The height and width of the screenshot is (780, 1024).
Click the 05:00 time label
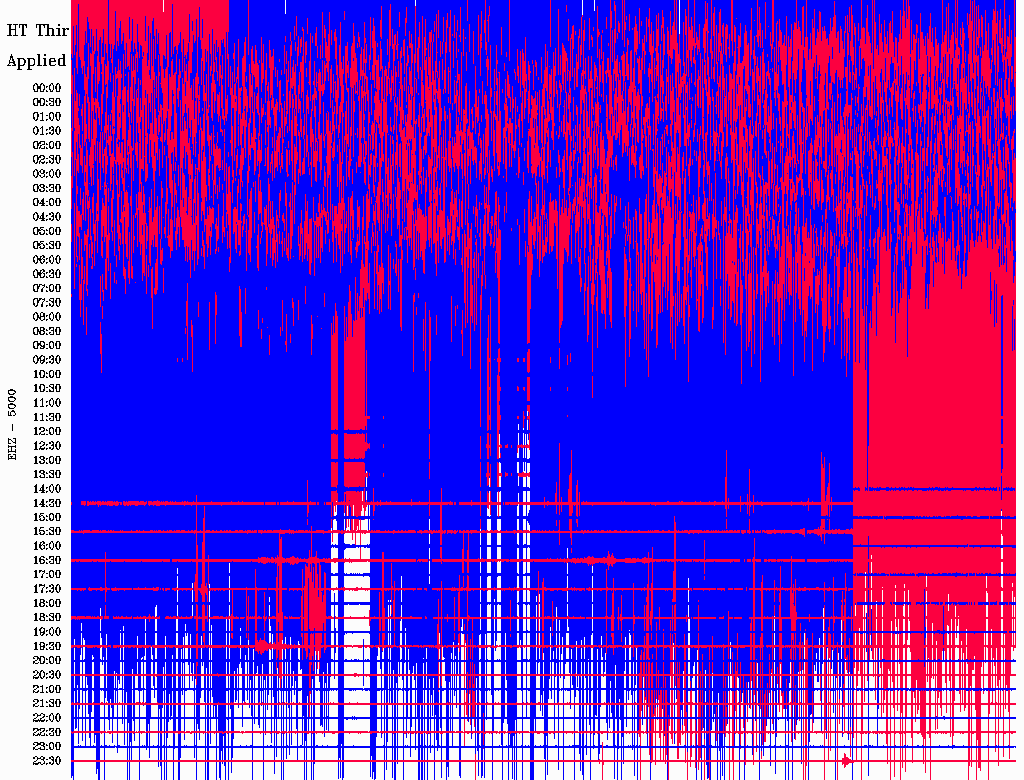coord(47,231)
